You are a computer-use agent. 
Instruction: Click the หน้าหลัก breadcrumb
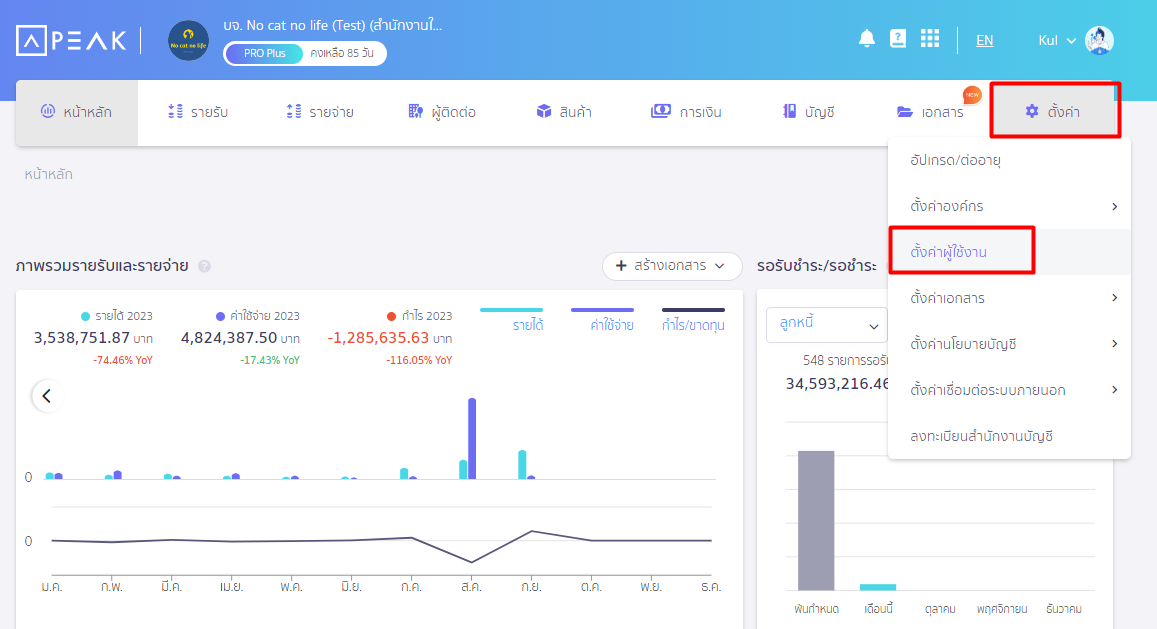[x=49, y=174]
